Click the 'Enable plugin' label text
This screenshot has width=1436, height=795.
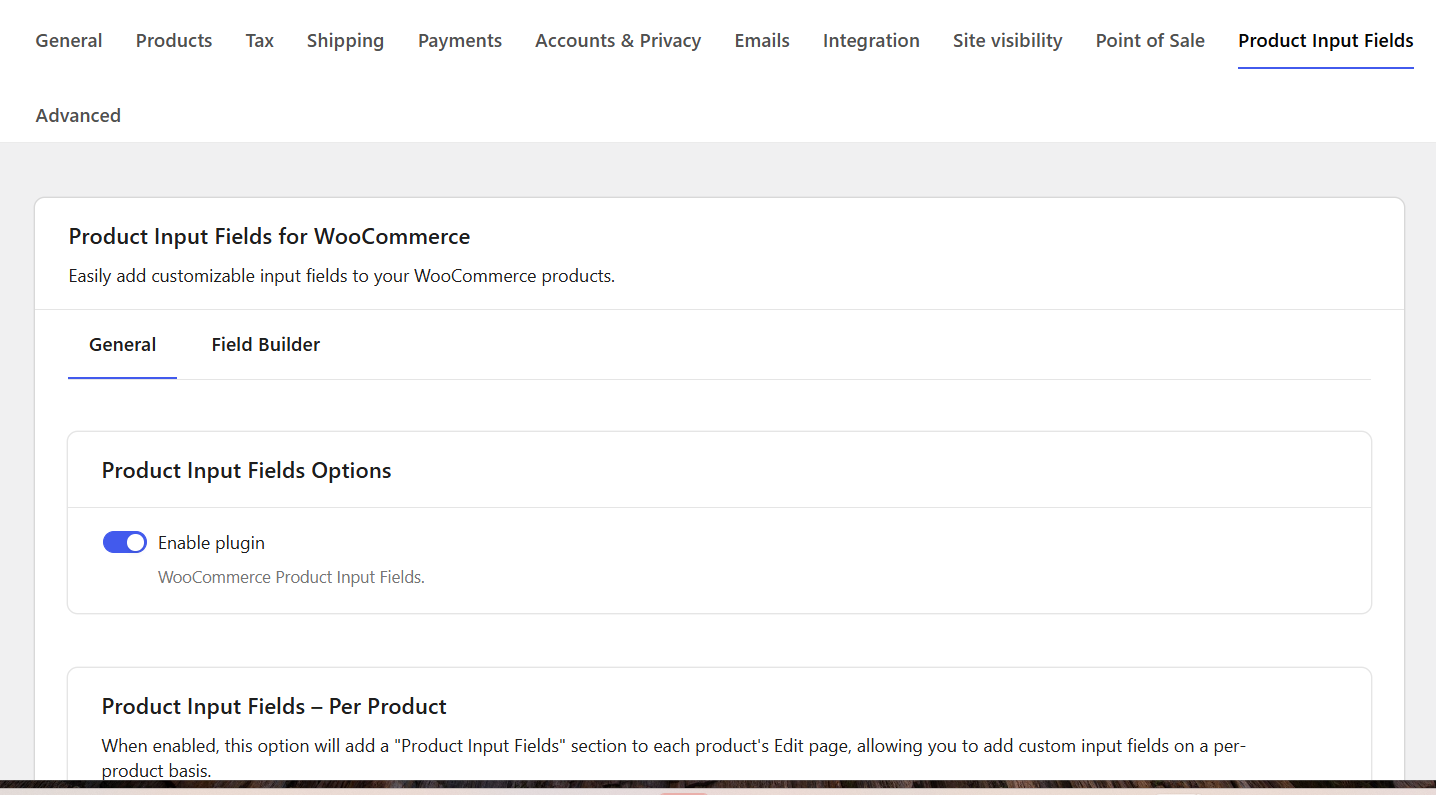[x=211, y=543]
